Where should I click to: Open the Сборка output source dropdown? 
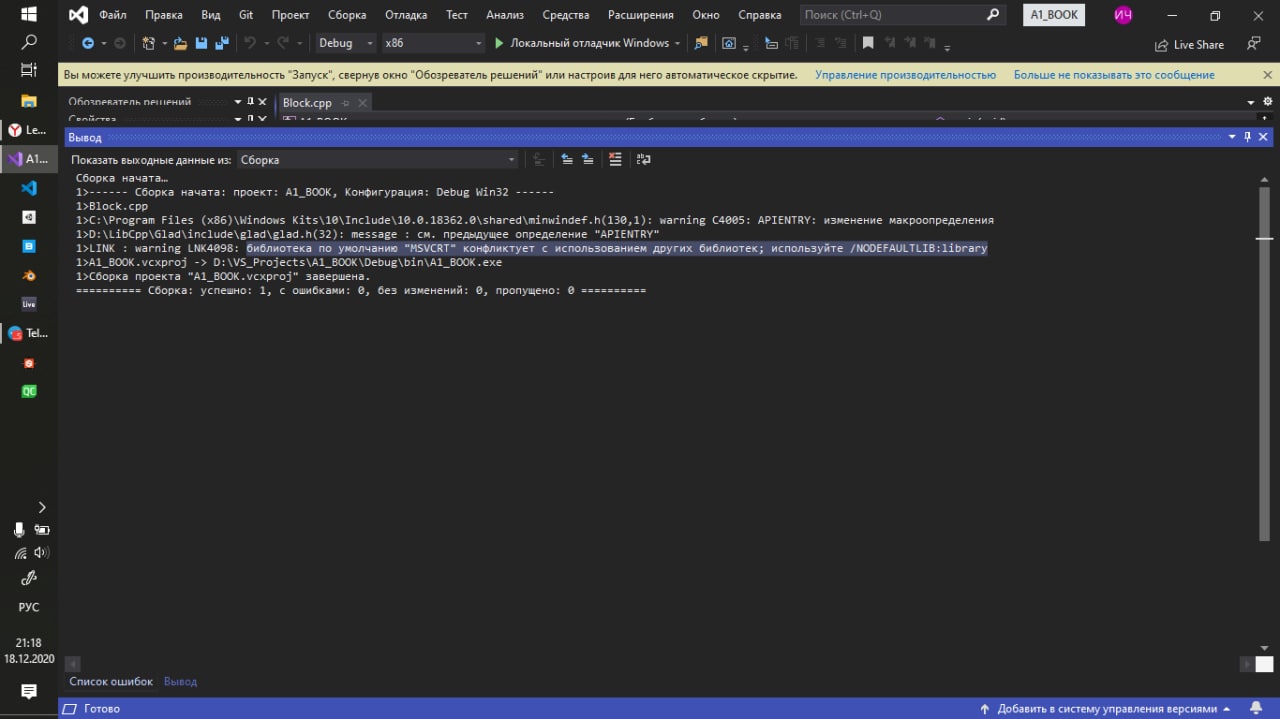pos(377,160)
